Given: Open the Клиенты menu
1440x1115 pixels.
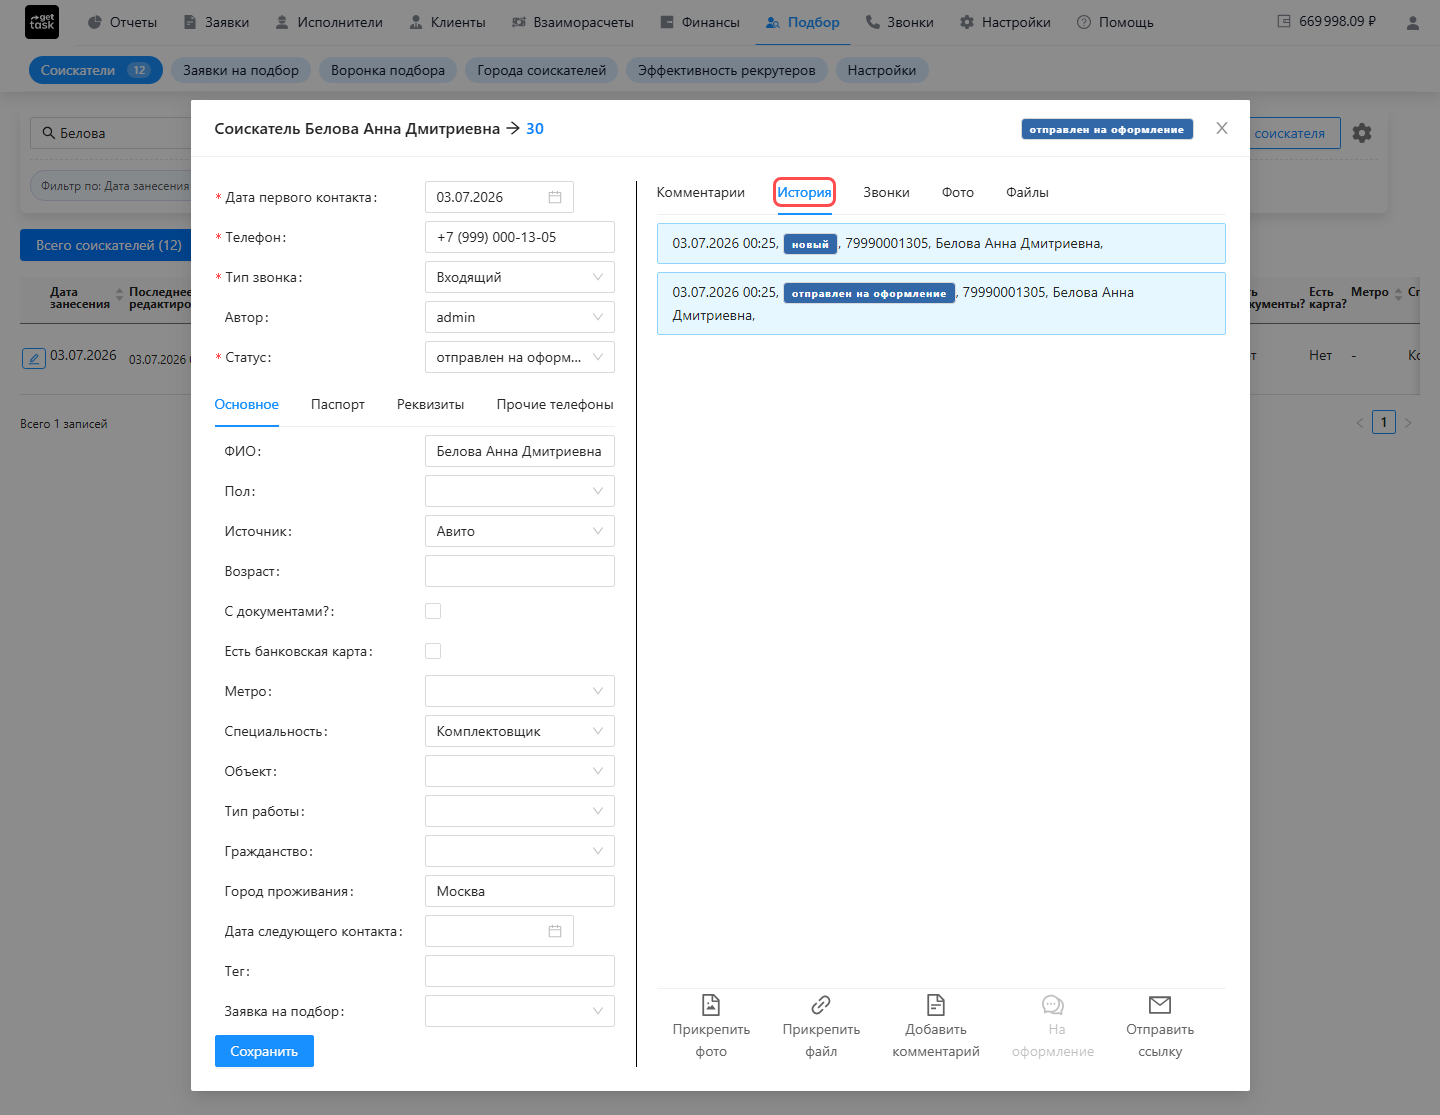Looking at the screenshot, I should coord(447,22).
